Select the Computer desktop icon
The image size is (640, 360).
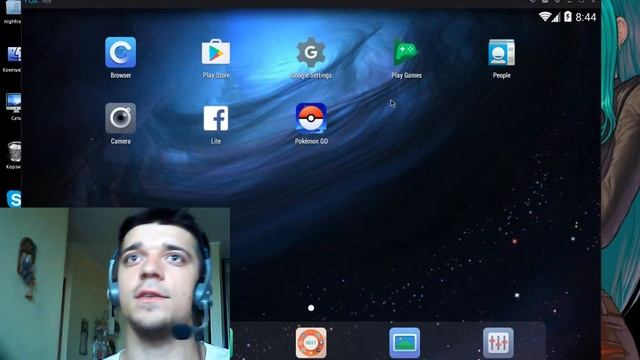(14, 54)
